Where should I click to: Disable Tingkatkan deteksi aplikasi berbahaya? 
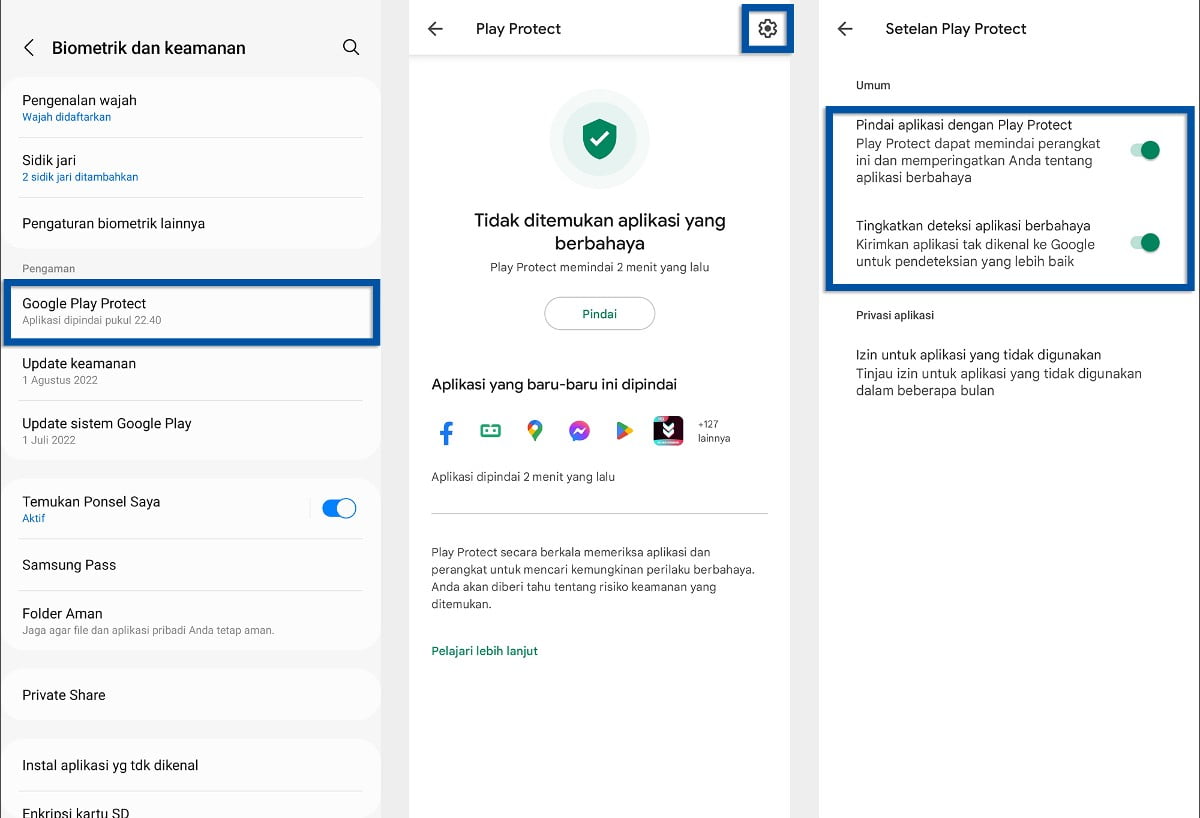tap(1143, 242)
